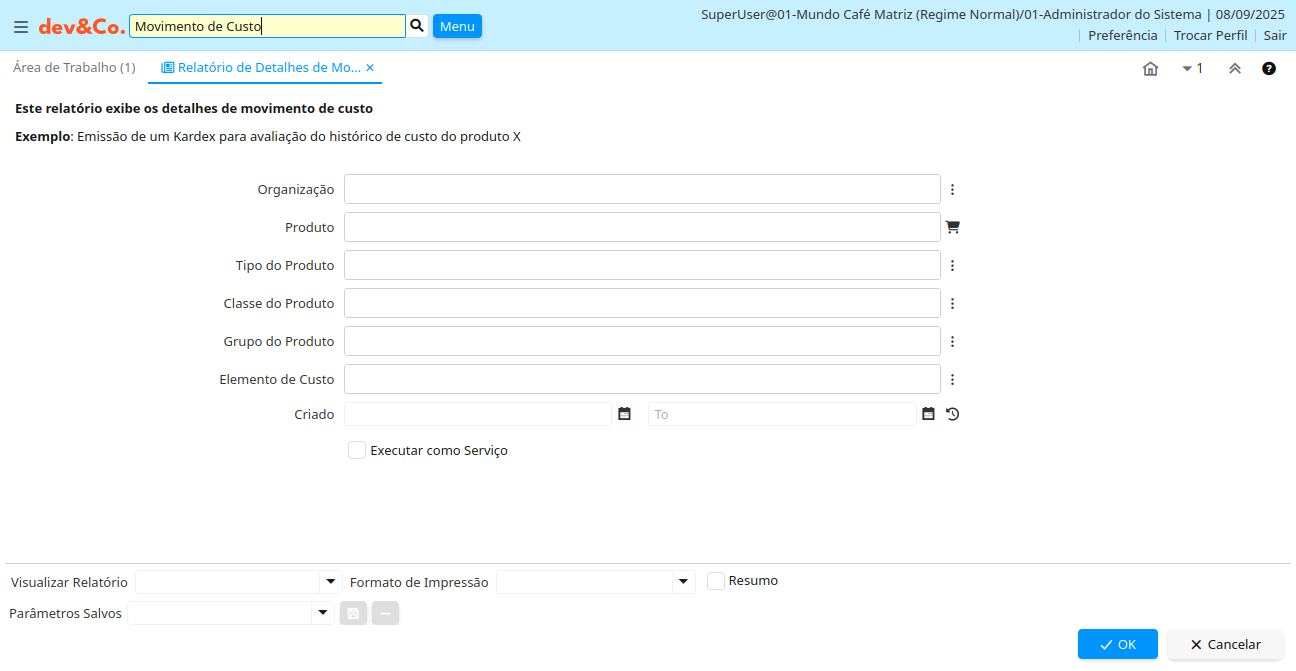Viewport: 1296px width, 671px height.
Task: Enable Executar como Serviço checkbox
Action: click(357, 450)
